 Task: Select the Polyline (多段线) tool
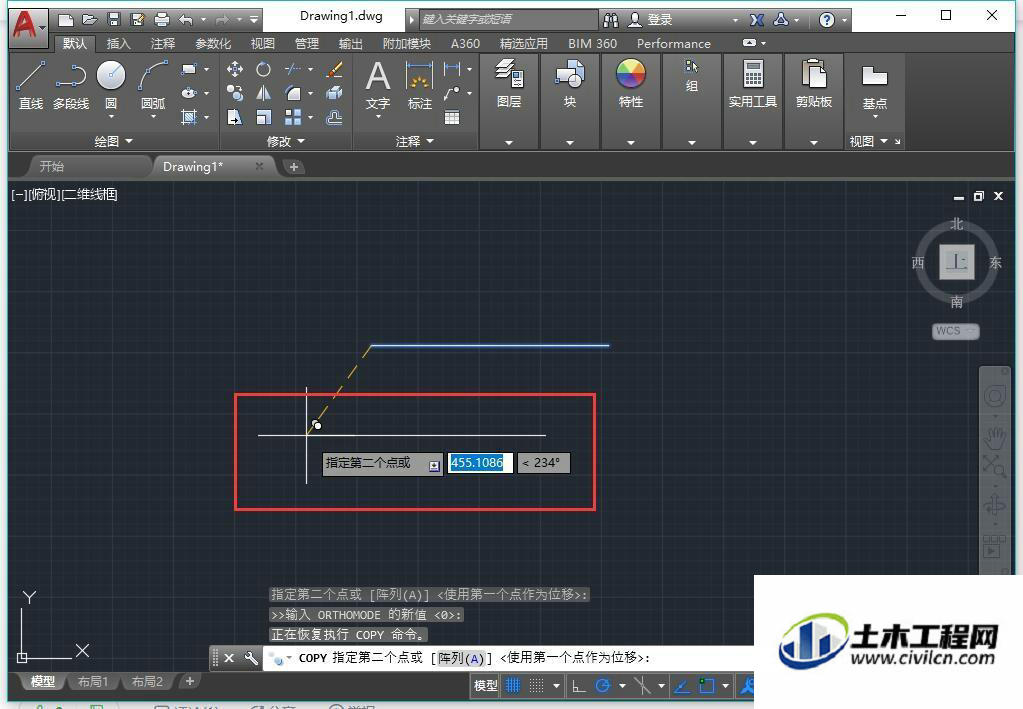tap(70, 85)
